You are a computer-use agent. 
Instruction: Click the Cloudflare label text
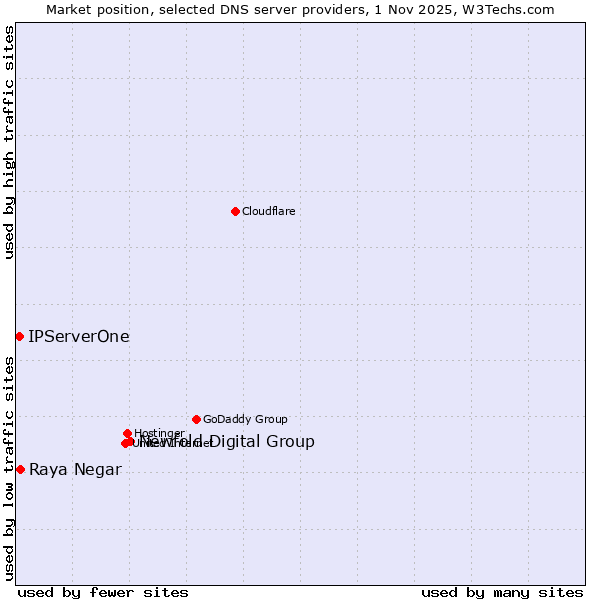(268, 211)
